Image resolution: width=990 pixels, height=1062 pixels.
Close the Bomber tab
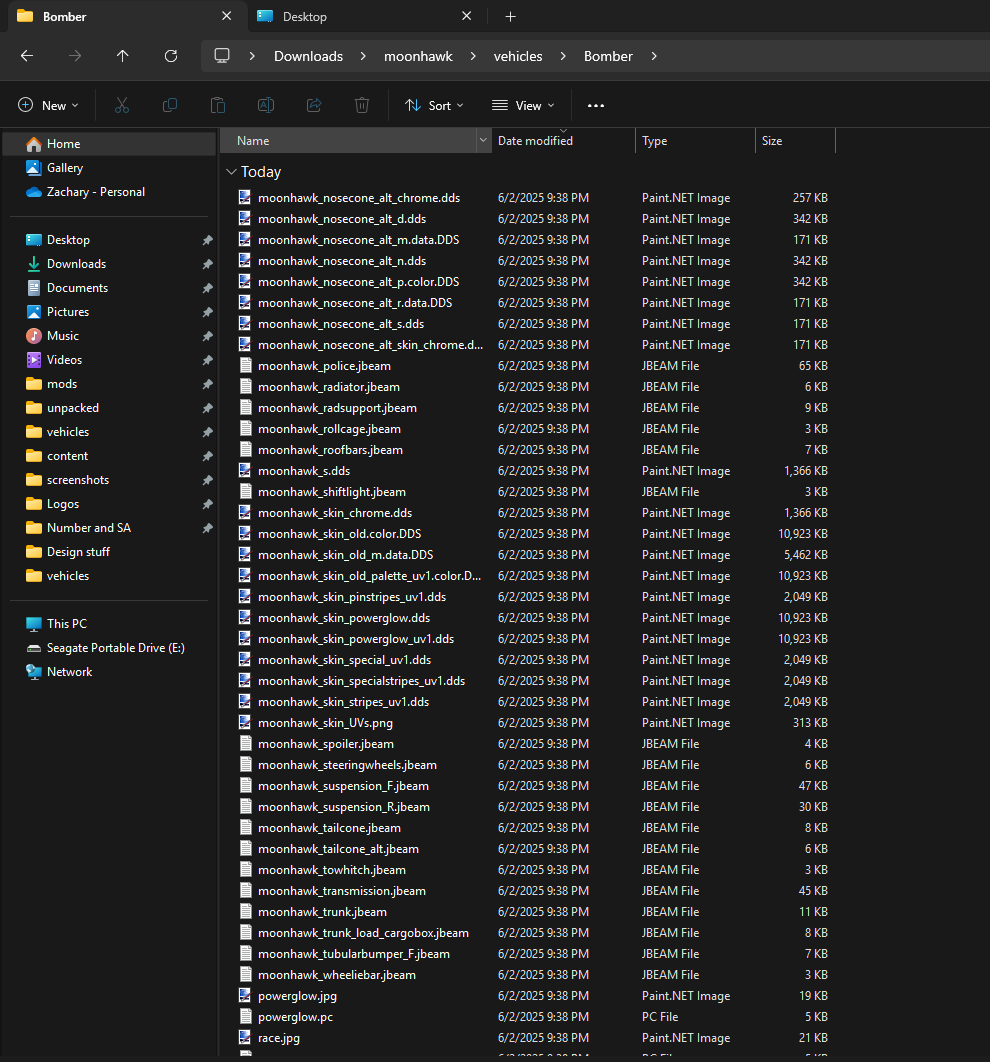(227, 16)
